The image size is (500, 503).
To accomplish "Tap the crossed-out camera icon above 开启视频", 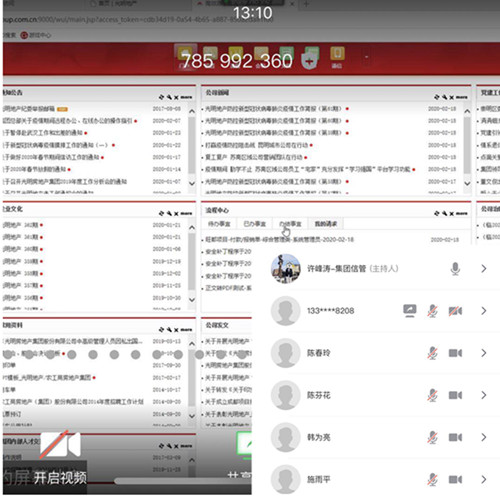I will click(x=60, y=445).
